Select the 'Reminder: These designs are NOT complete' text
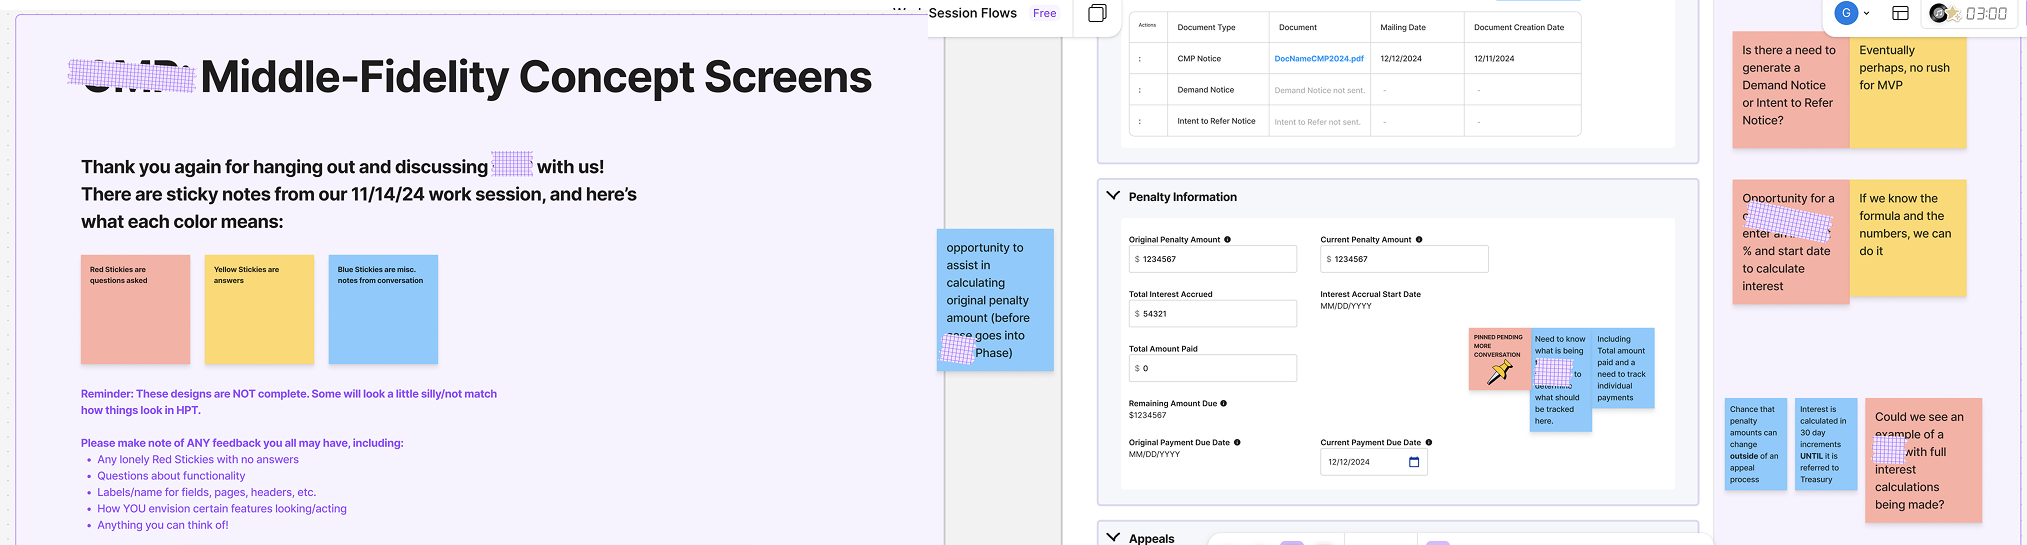The width and height of the screenshot is (2027, 545). [289, 402]
